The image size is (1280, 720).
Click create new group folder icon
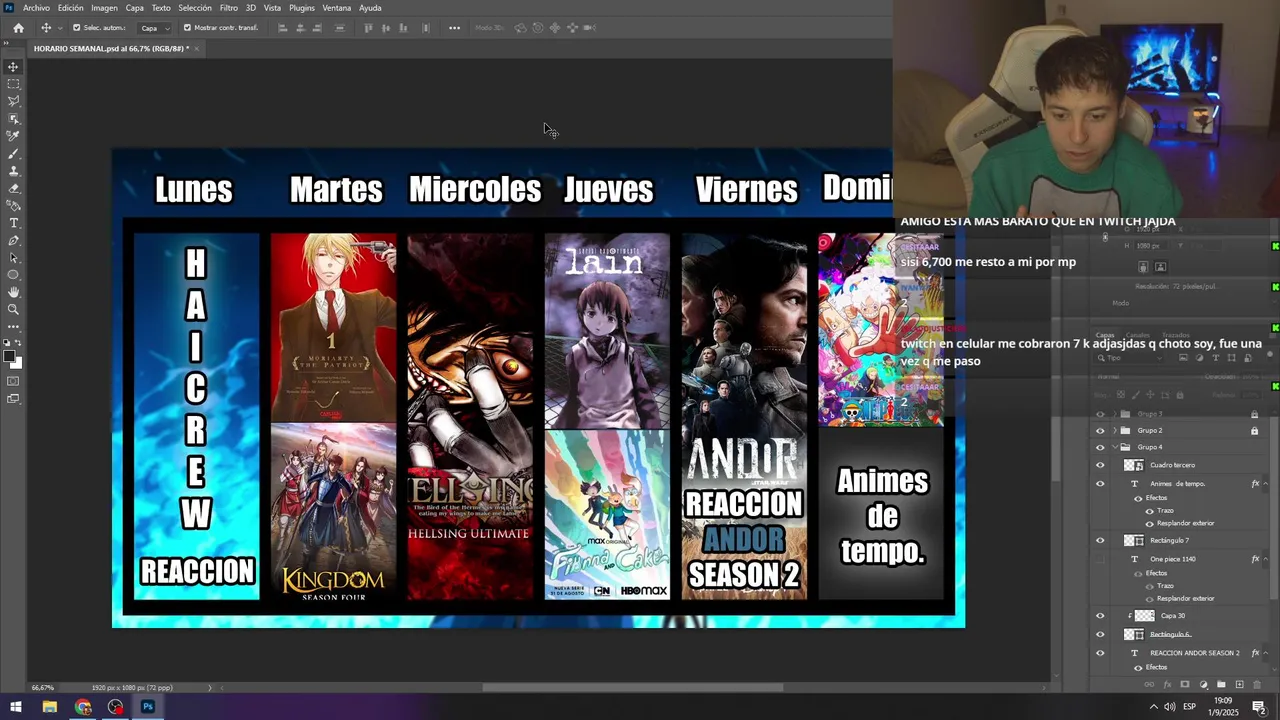point(1221,685)
